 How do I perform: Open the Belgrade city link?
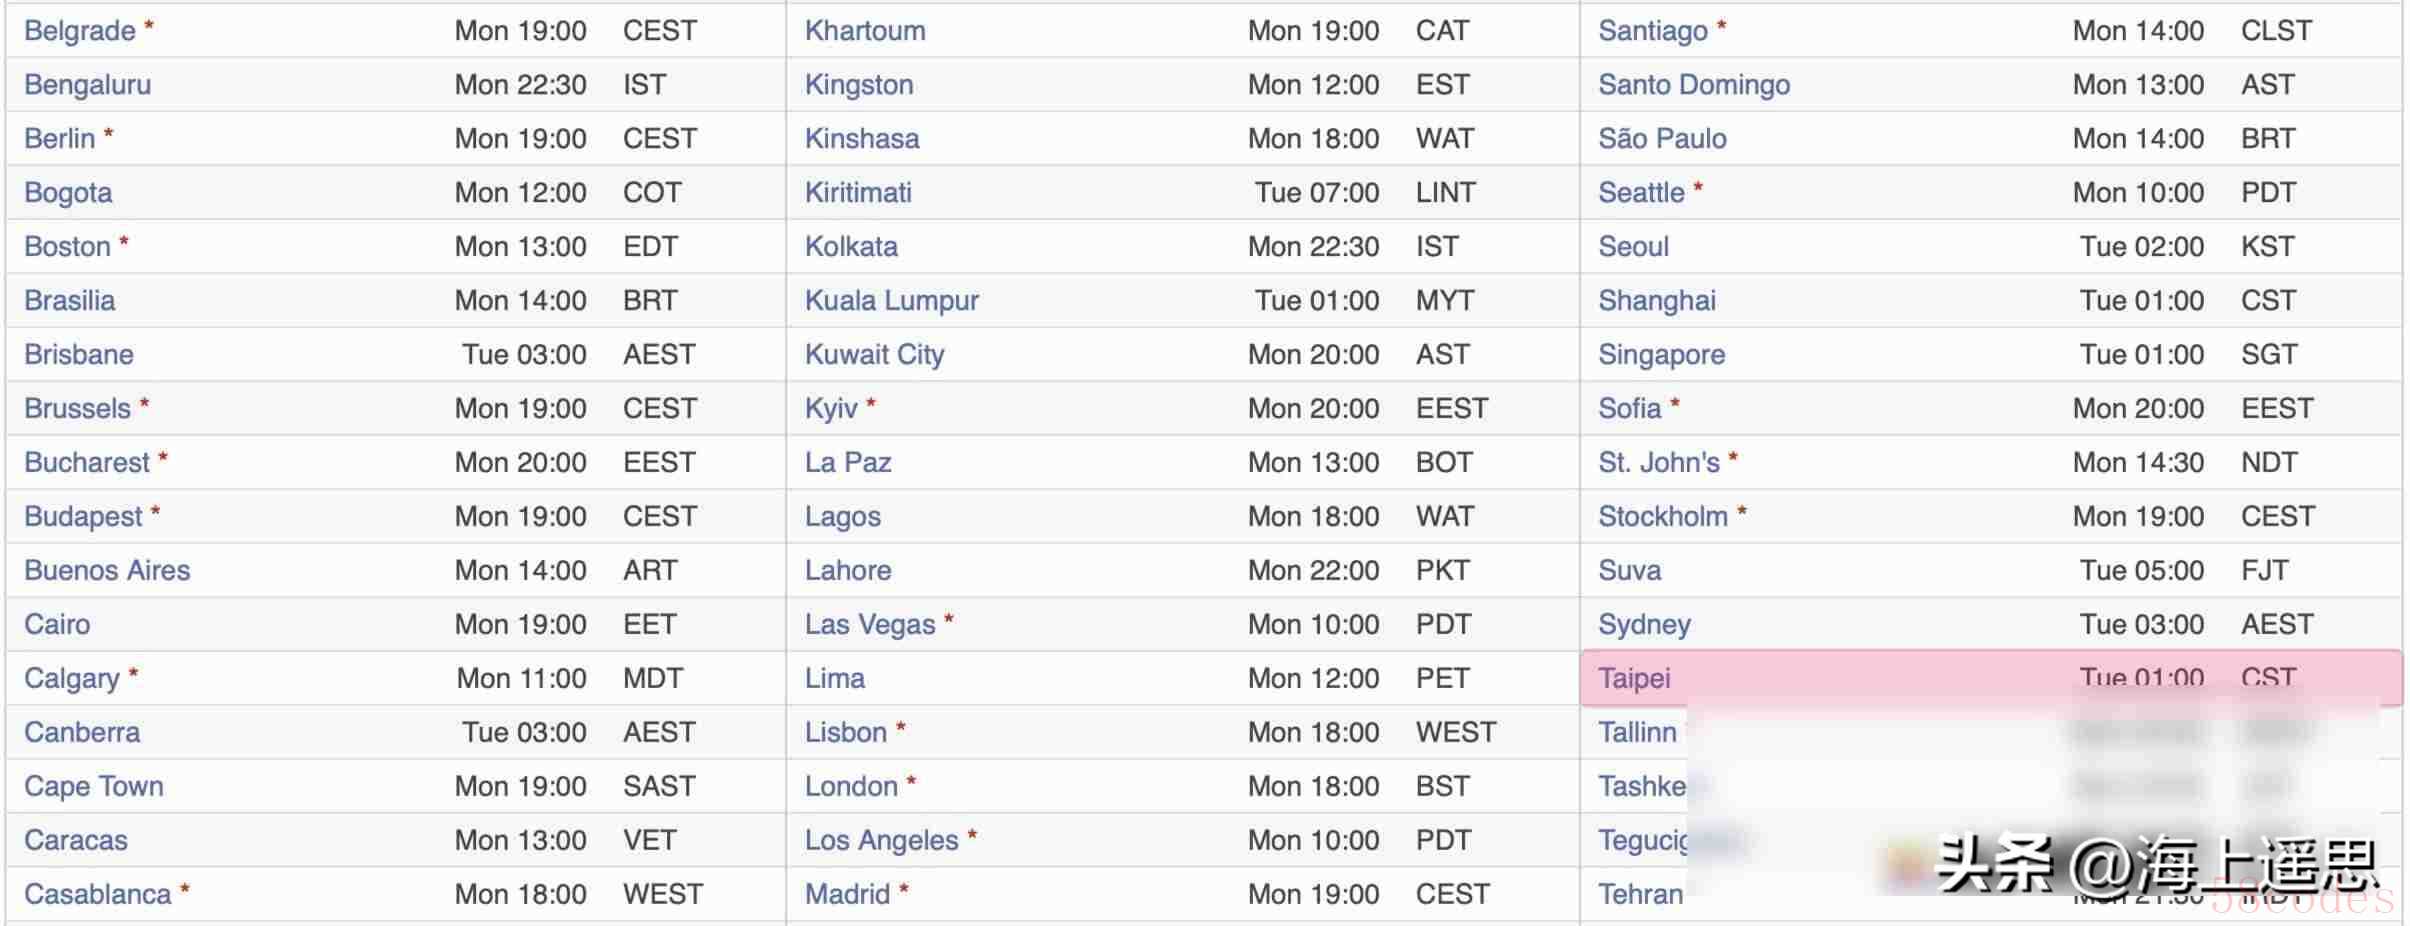[79, 31]
